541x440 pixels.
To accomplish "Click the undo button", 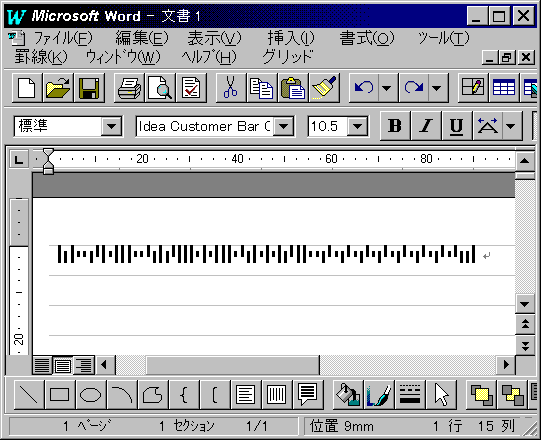I will coord(364,88).
